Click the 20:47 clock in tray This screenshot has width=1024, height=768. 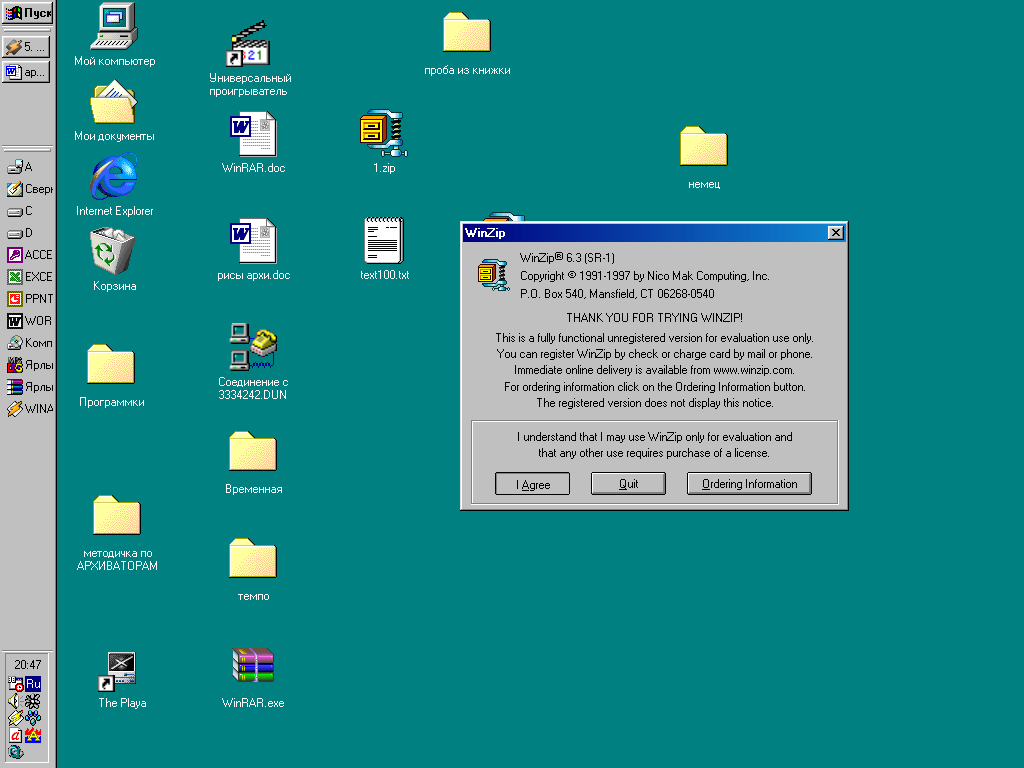[27, 665]
